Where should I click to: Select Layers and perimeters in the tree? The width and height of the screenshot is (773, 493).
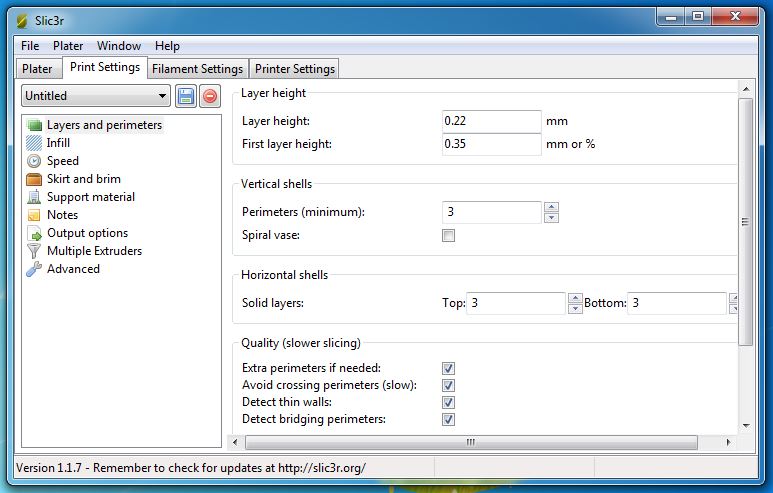(x=104, y=125)
